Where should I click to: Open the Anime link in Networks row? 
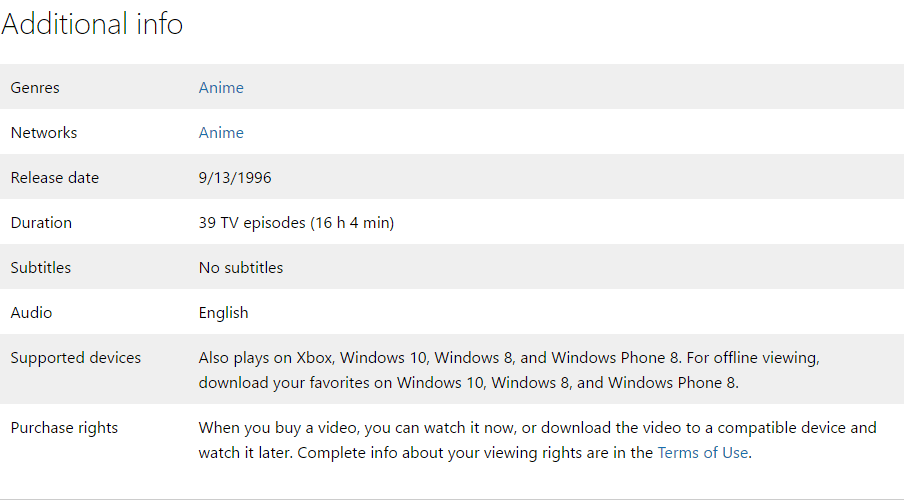point(221,133)
